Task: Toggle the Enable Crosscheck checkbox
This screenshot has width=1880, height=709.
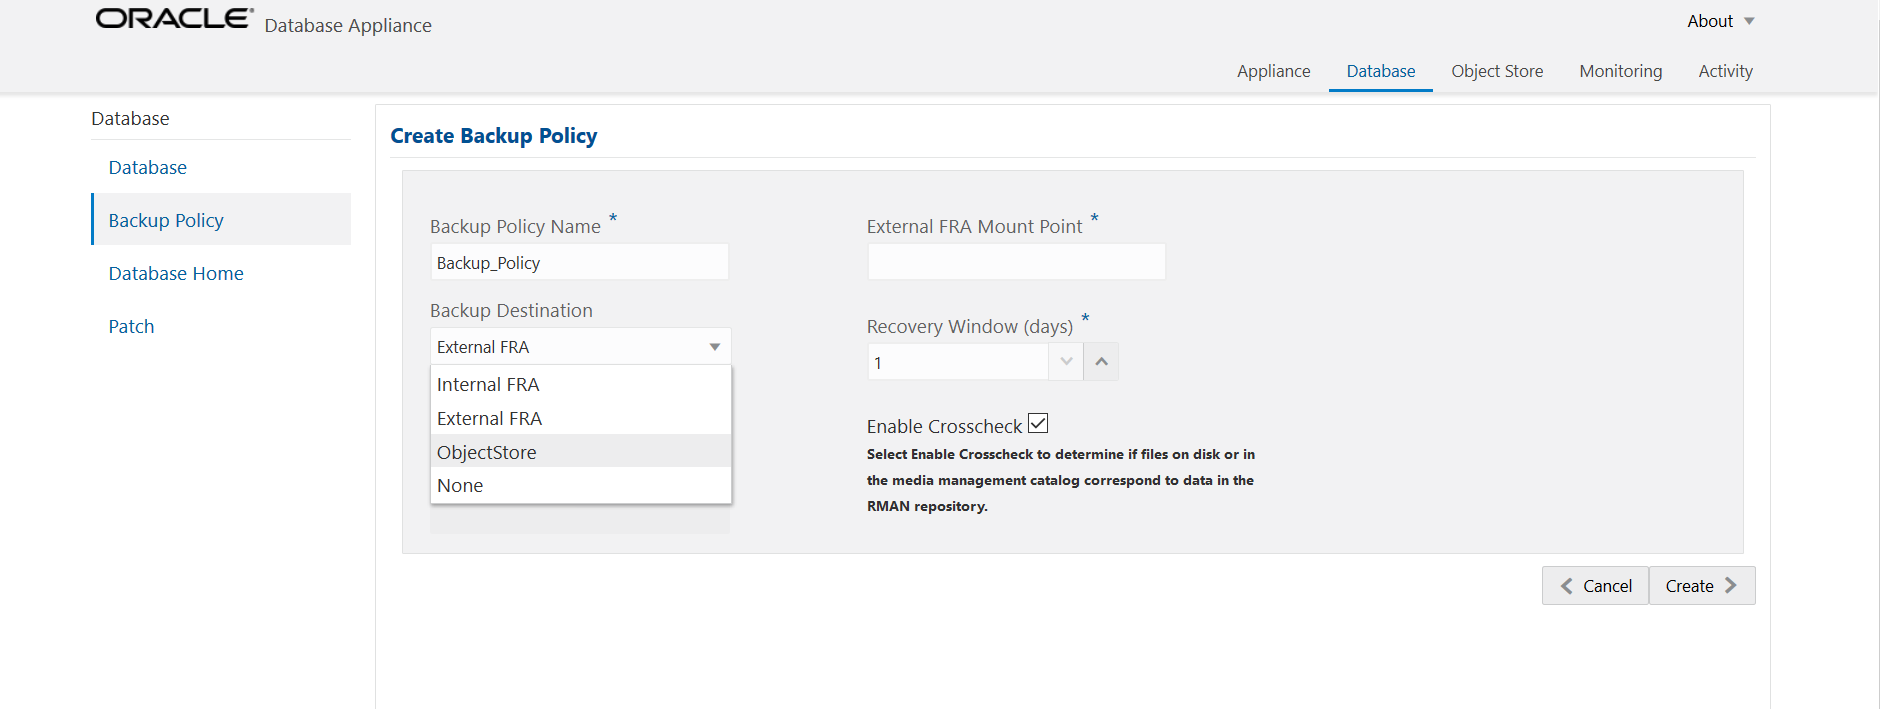Action: point(1038,424)
